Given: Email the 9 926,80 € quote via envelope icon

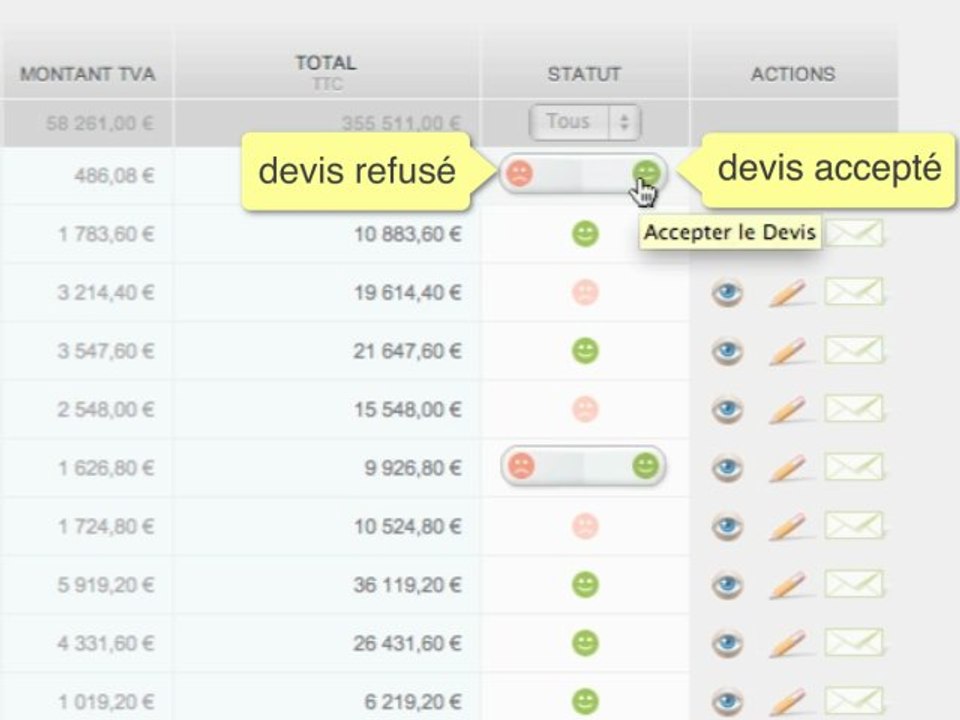Looking at the screenshot, I should point(854,467).
